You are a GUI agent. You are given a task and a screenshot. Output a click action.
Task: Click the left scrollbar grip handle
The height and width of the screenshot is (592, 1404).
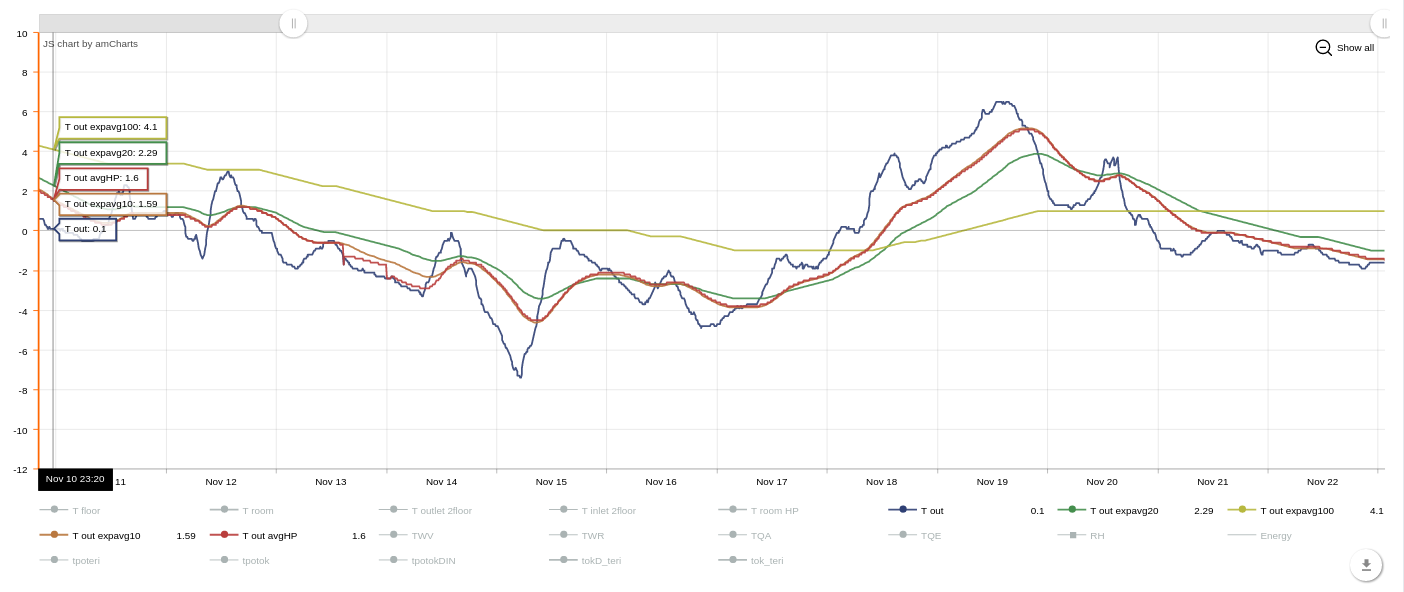click(293, 23)
